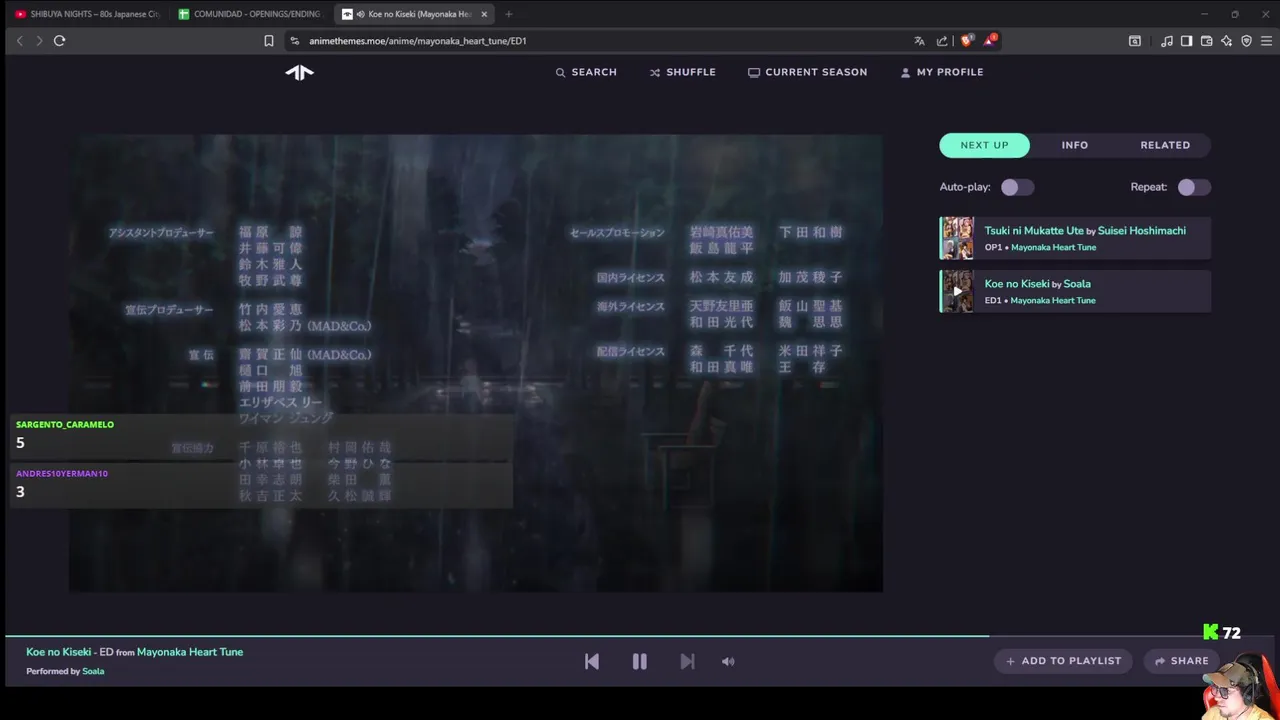Click the My Profile person icon

pyautogui.click(x=905, y=72)
